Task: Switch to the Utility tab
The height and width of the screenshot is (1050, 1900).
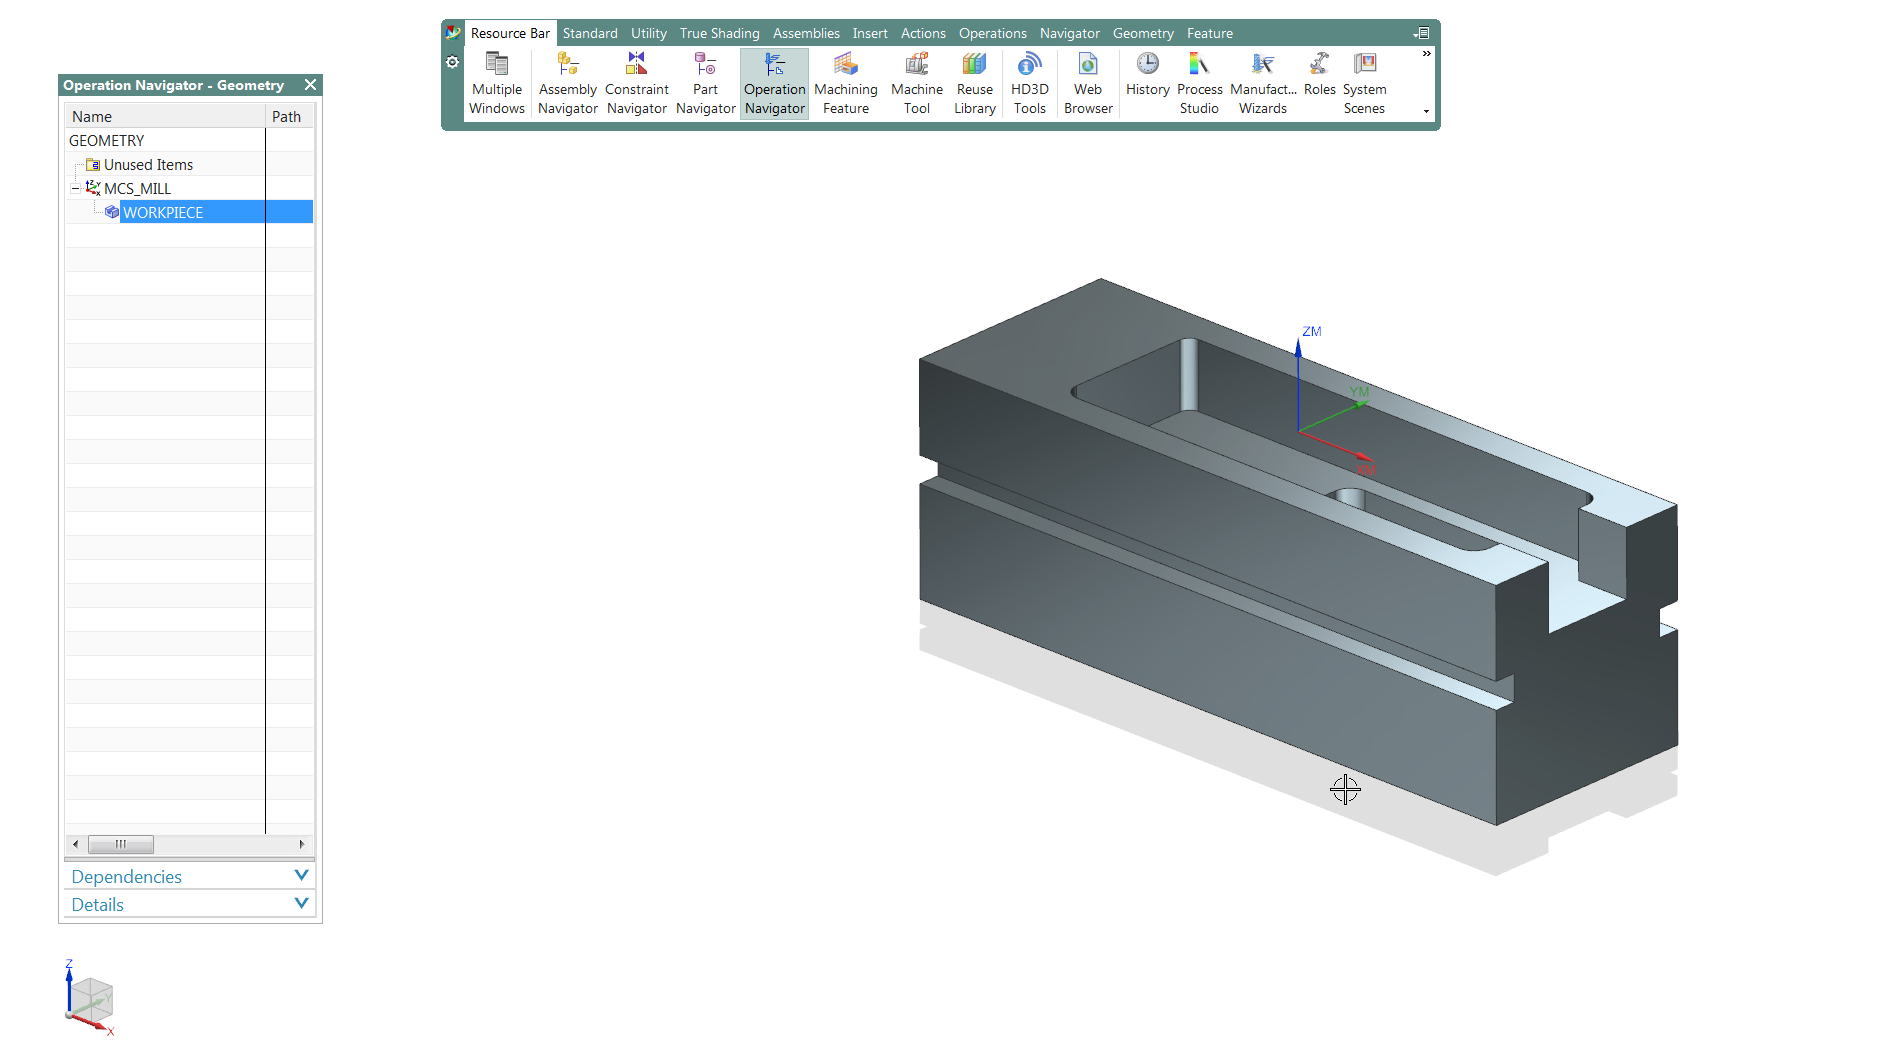Action: (x=649, y=33)
